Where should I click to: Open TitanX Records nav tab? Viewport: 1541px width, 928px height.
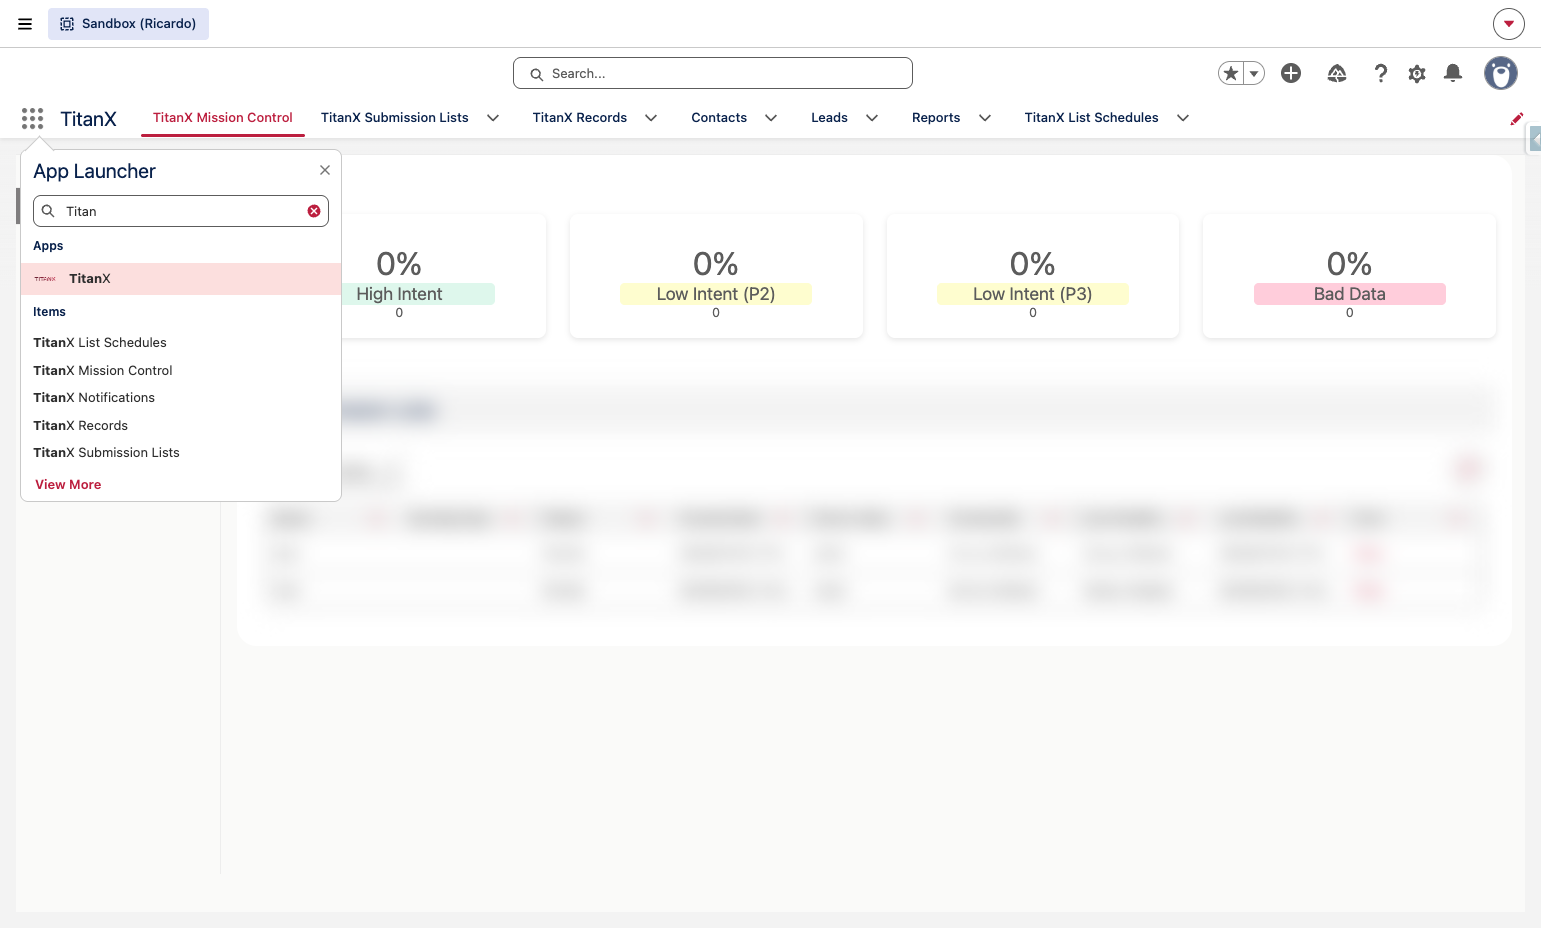point(580,118)
